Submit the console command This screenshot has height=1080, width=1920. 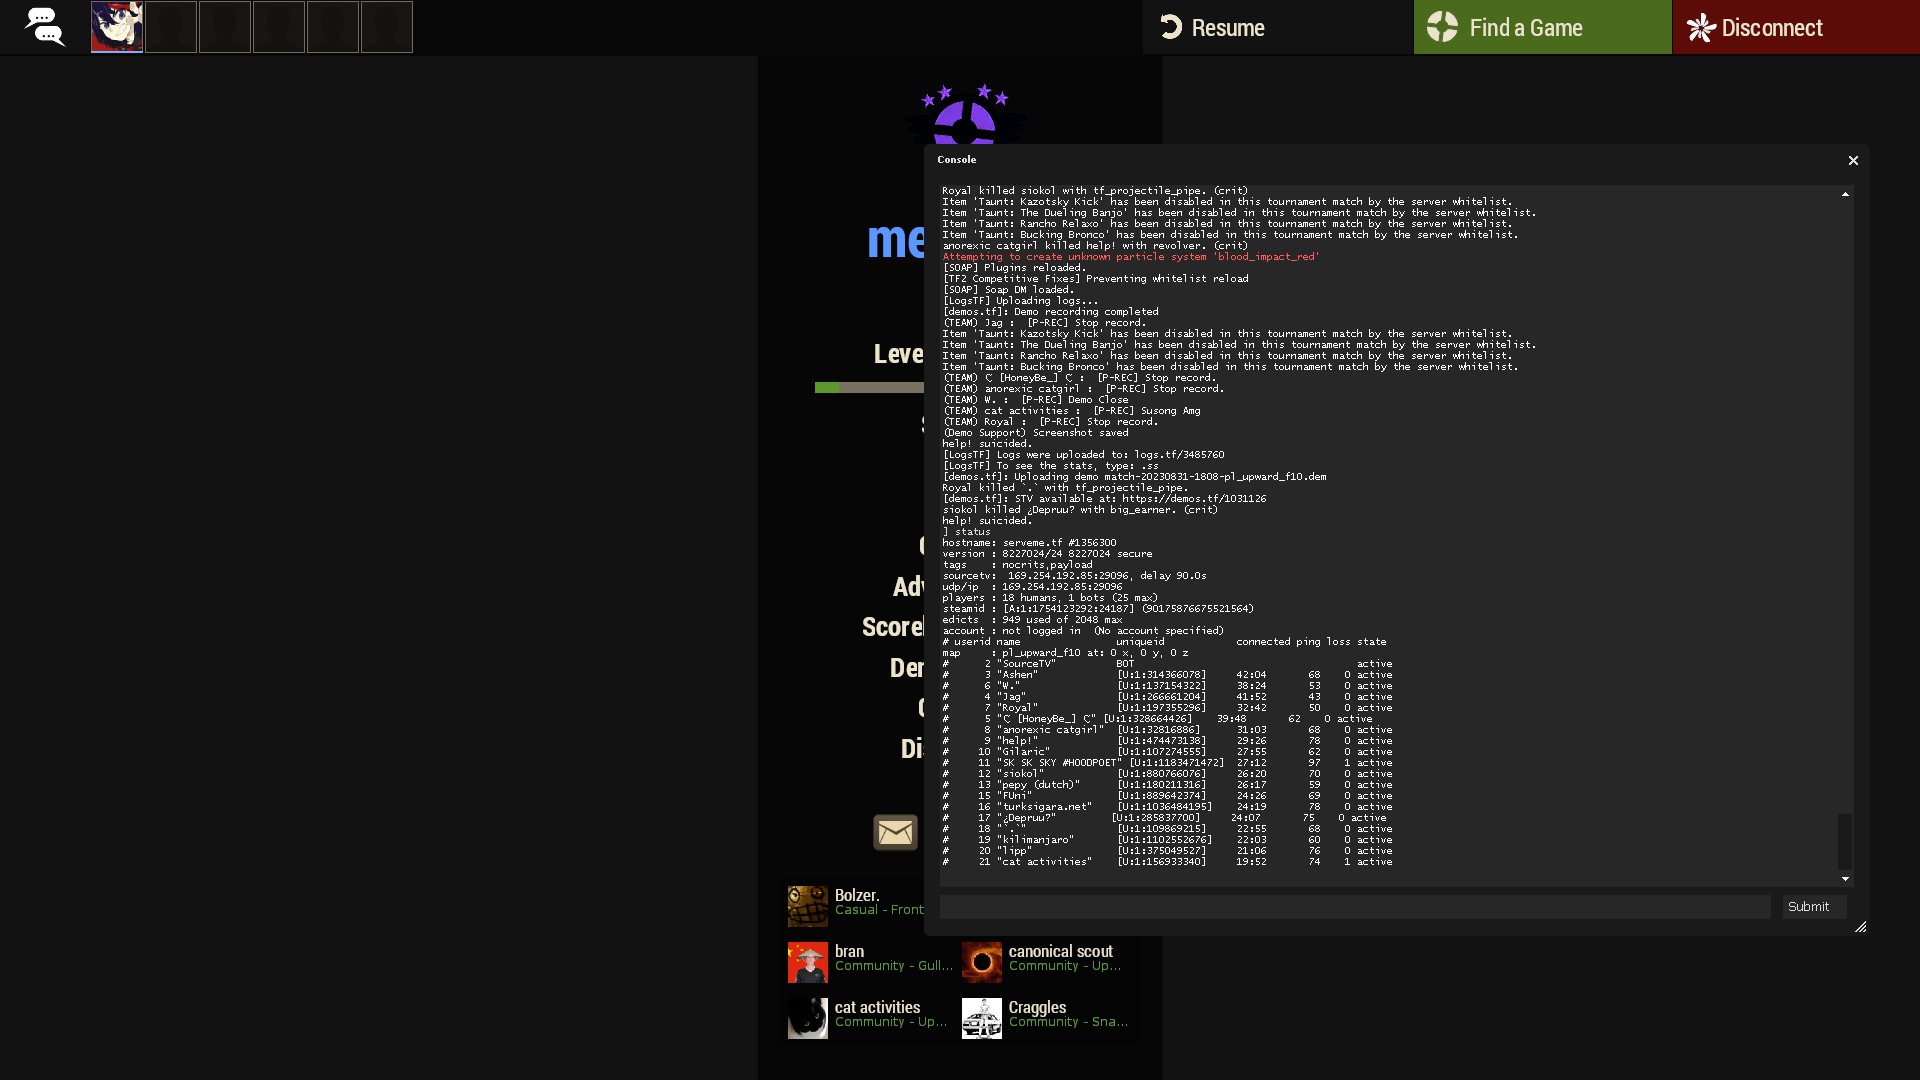pyautogui.click(x=1813, y=907)
